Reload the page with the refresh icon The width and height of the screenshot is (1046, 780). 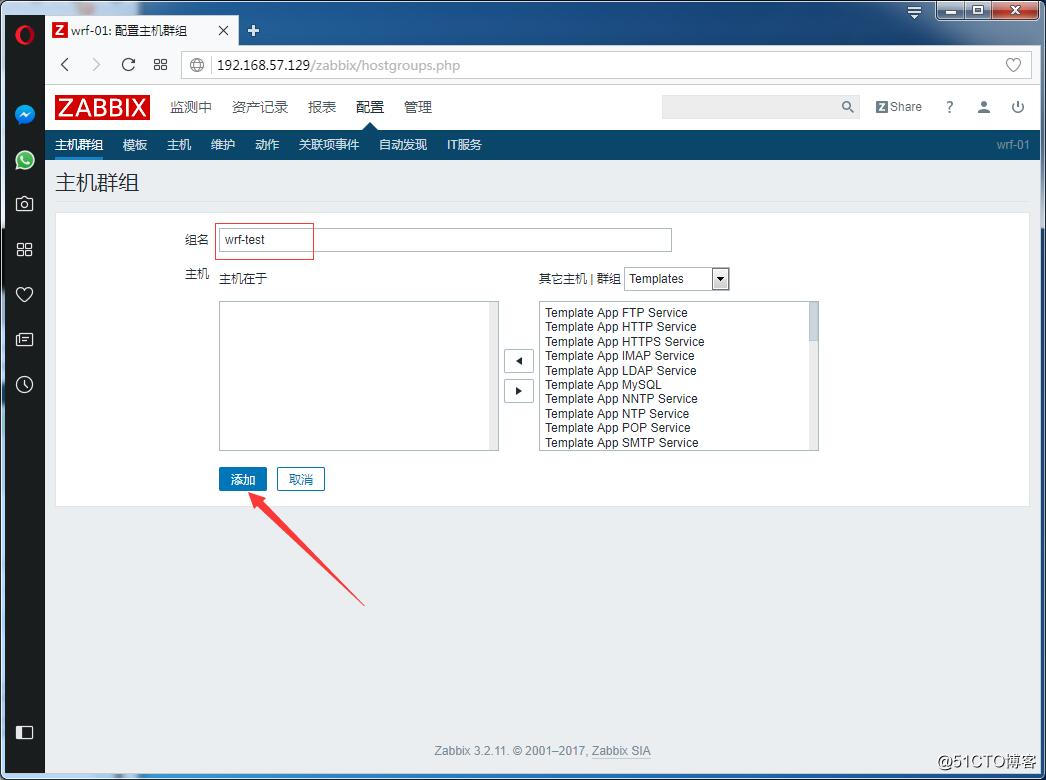pos(128,65)
